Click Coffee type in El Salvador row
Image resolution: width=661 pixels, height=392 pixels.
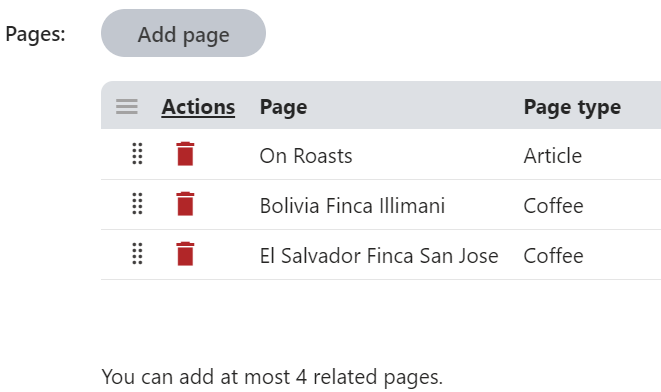tap(554, 255)
